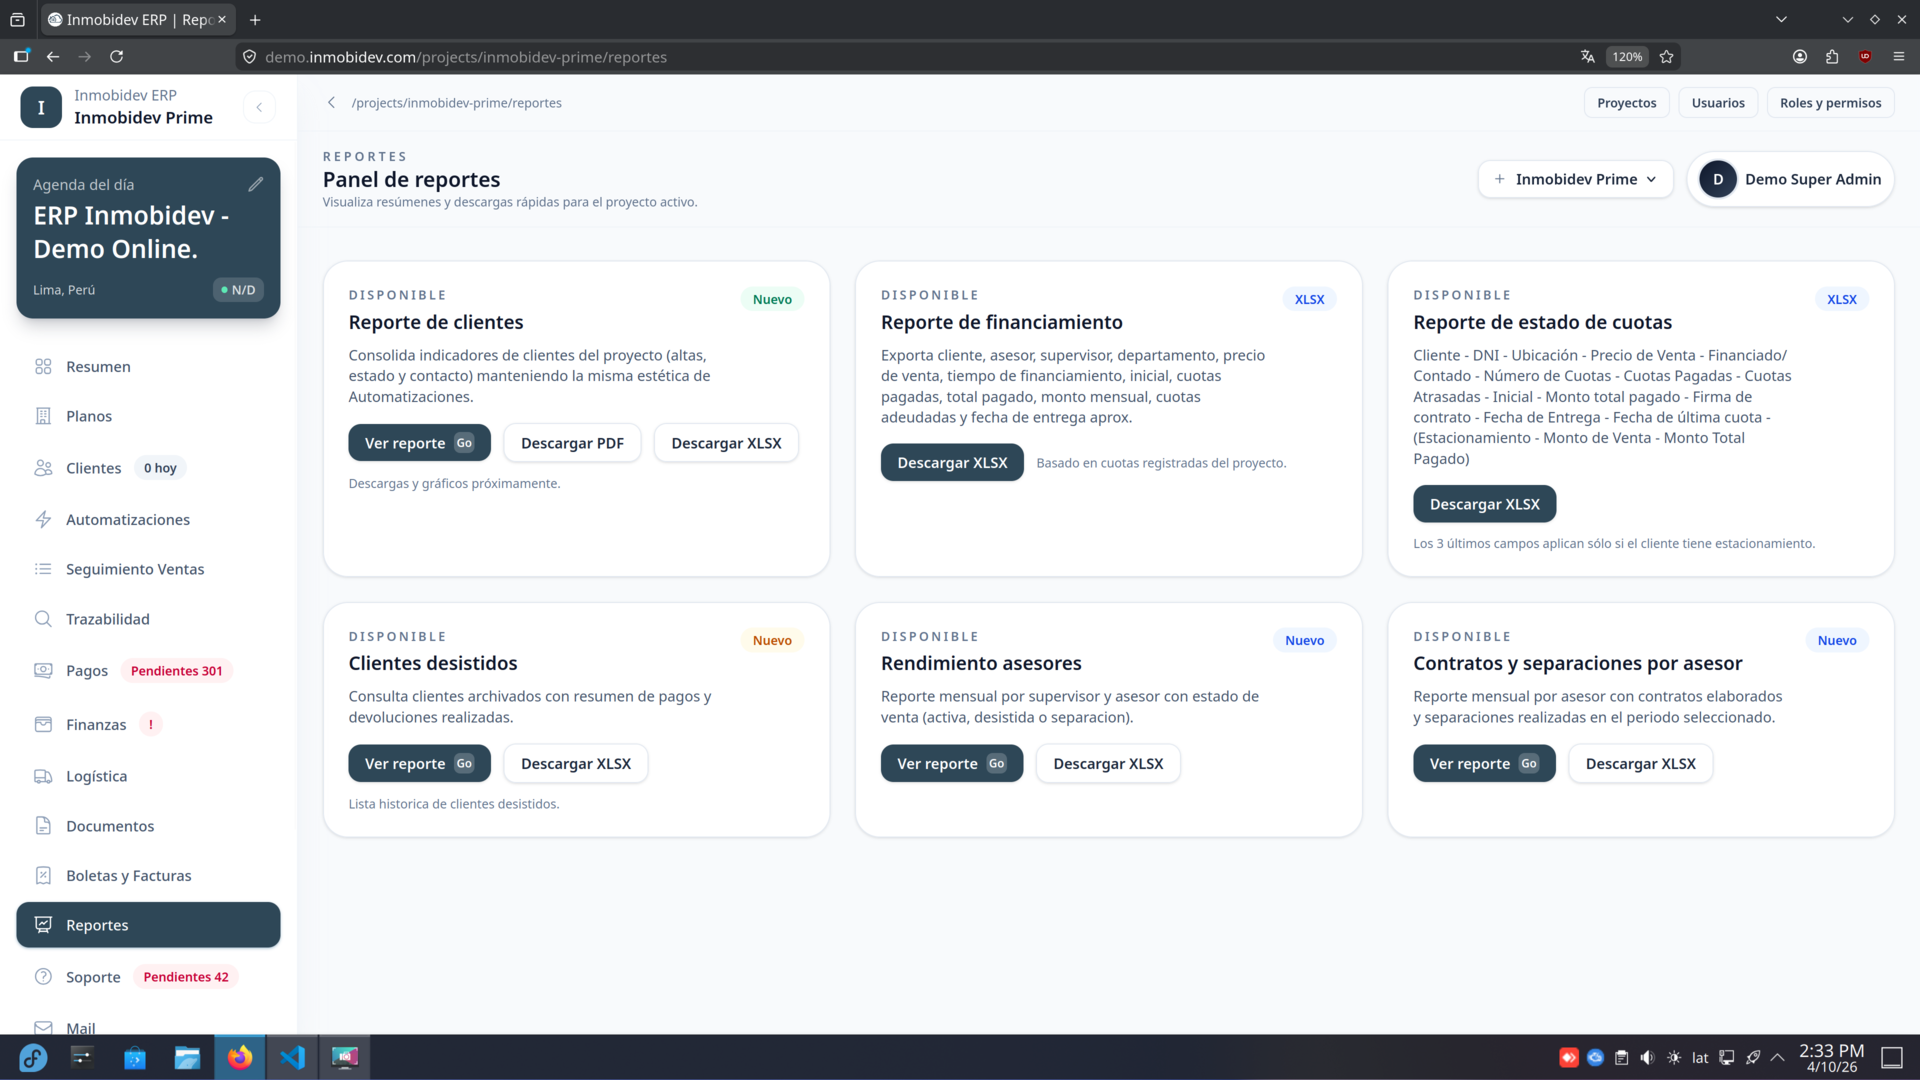Select Documentos in the sidebar
Viewport: 1920px width, 1080px height.
[110, 825]
